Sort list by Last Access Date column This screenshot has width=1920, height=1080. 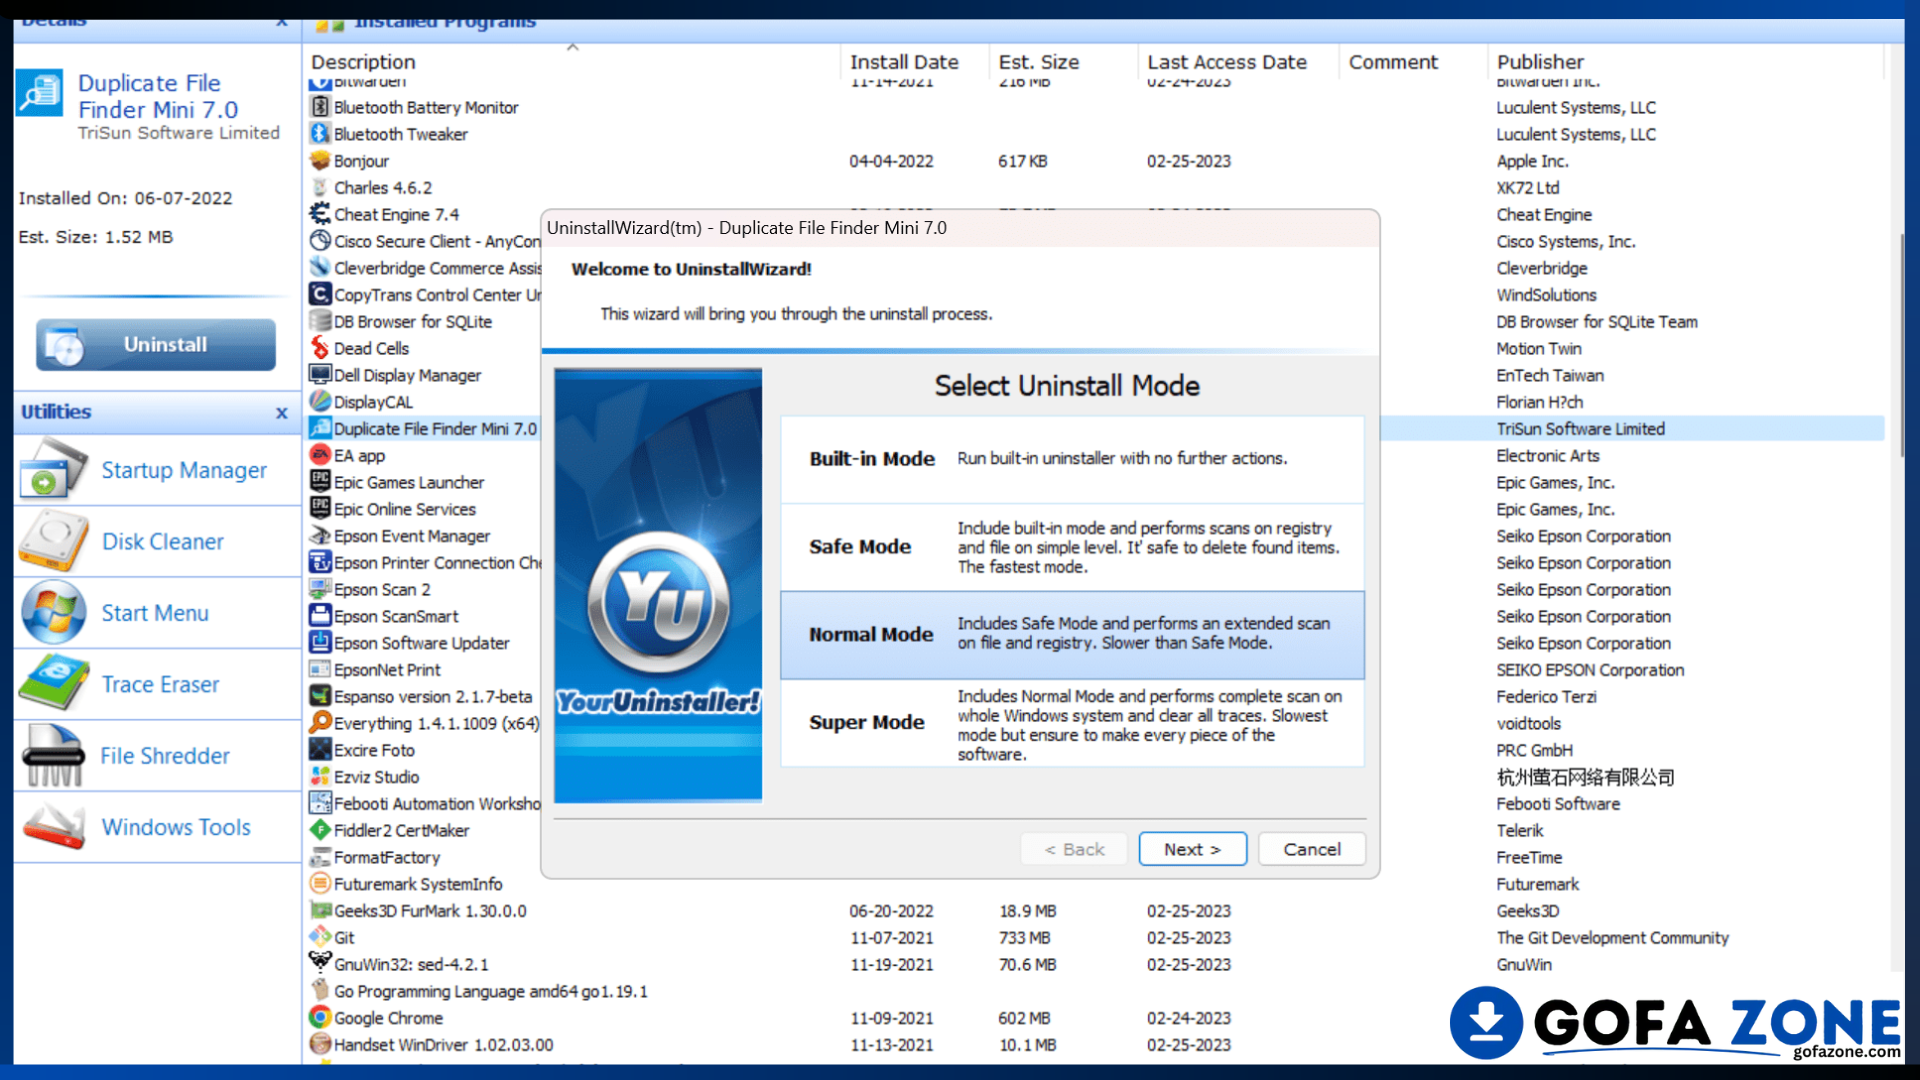1238,62
